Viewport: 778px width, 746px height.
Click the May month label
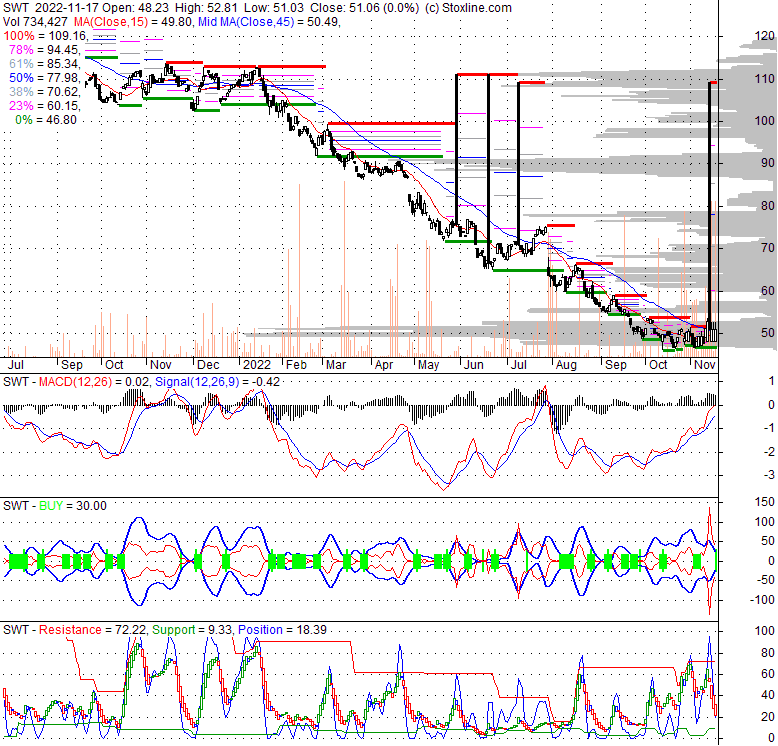[428, 365]
